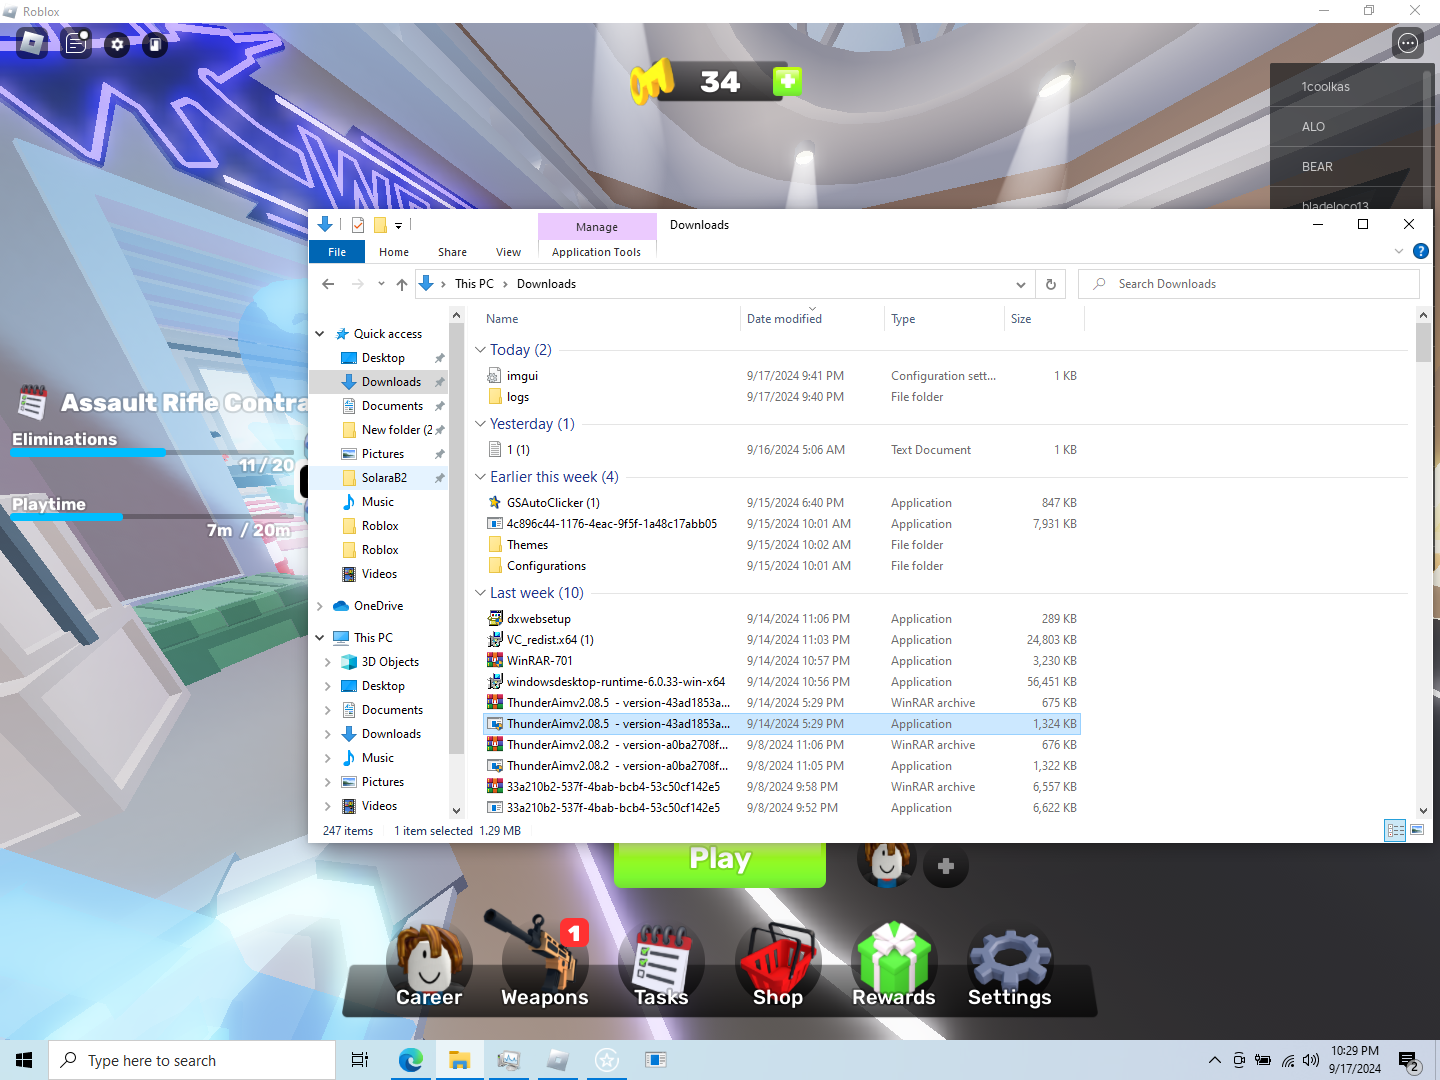This screenshot has width=1440, height=1080.
Task: Click the taskbar search box
Action: point(192,1060)
